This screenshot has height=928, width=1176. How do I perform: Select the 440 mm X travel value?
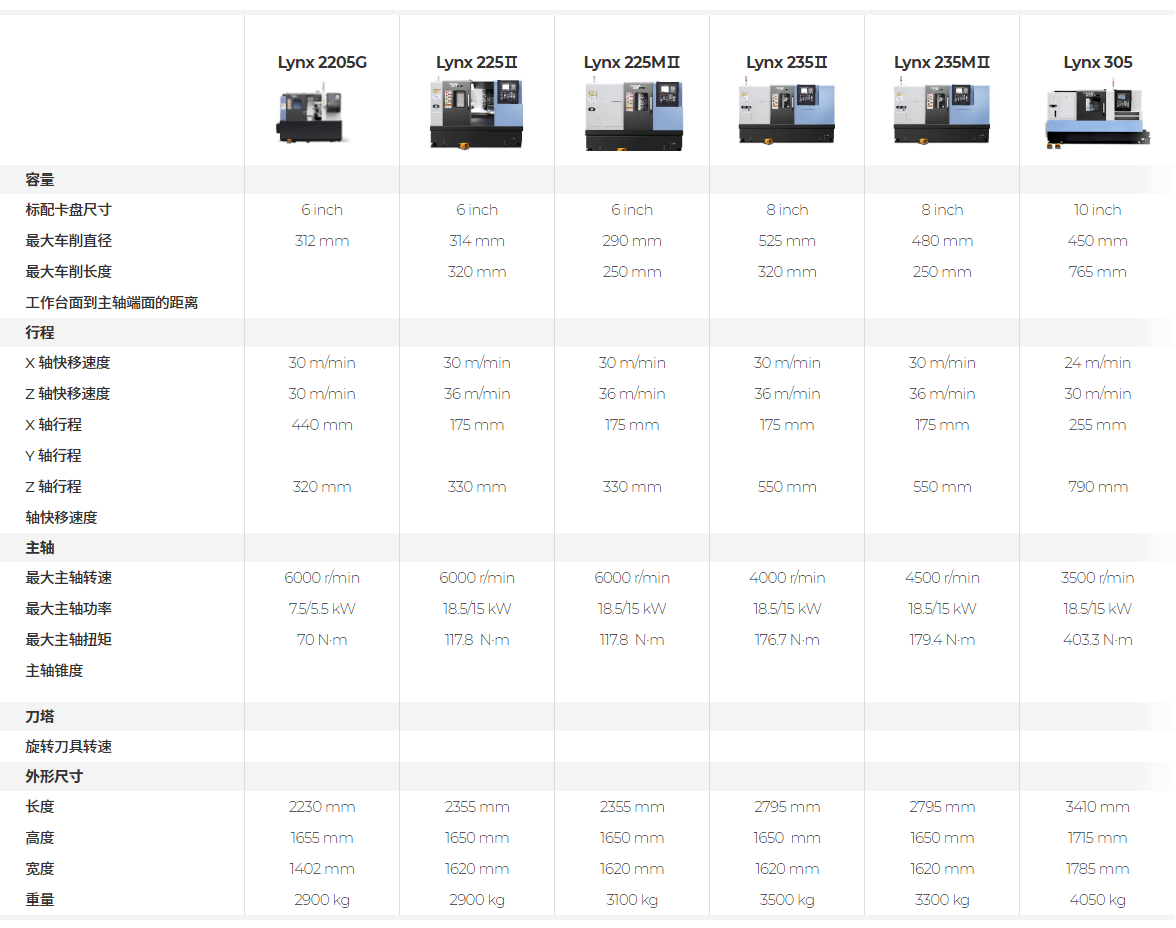322,425
